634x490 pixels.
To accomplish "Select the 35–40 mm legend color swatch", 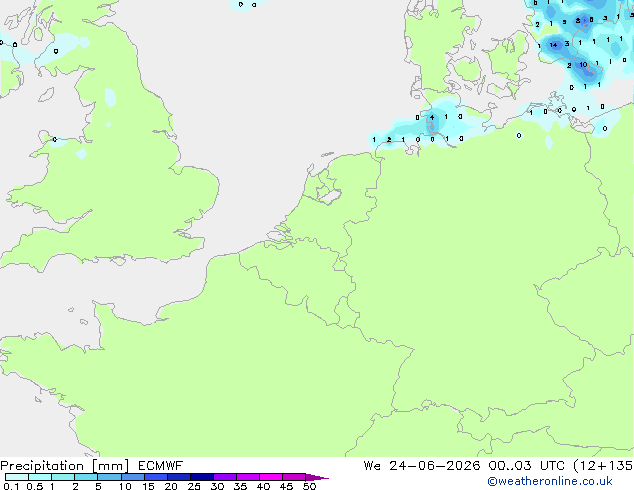I will pos(248,477).
